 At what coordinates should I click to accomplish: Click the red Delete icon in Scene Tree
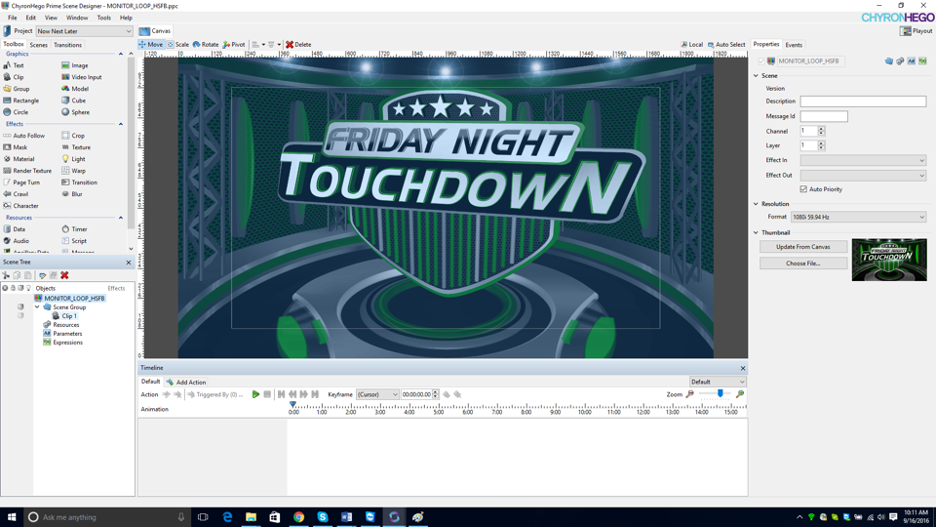65,275
